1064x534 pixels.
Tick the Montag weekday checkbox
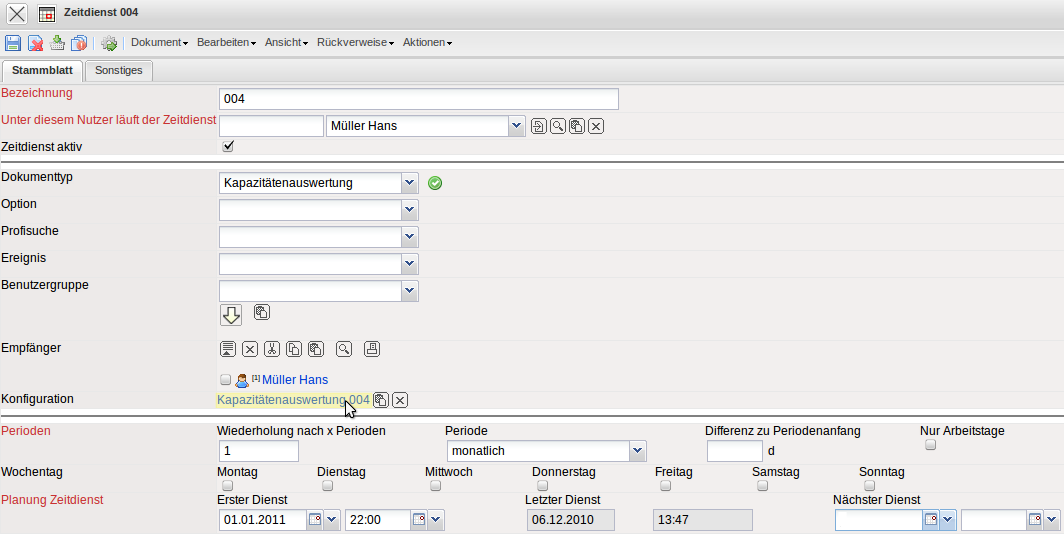226,486
